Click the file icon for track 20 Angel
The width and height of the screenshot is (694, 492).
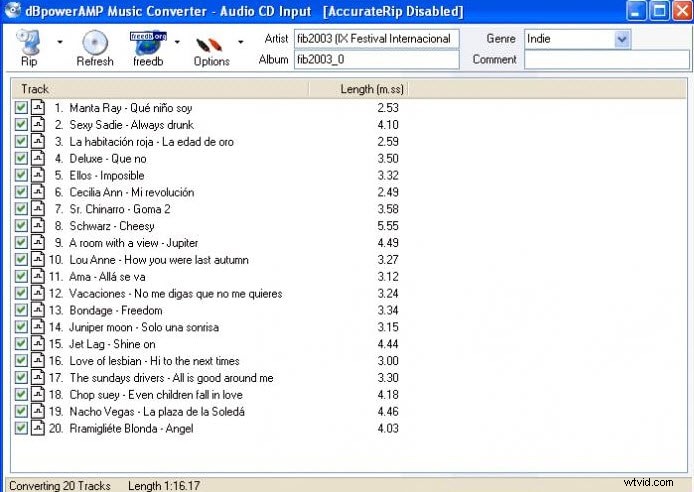point(38,428)
